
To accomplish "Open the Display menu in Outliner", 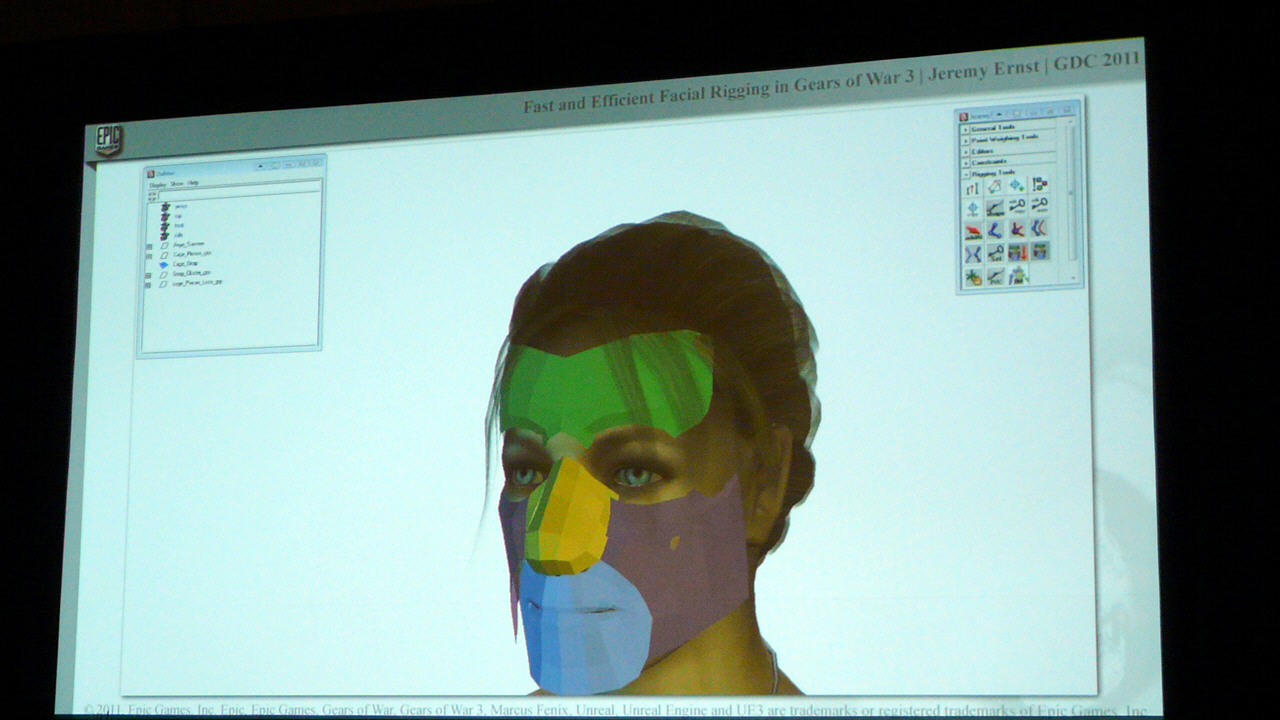I will [158, 184].
